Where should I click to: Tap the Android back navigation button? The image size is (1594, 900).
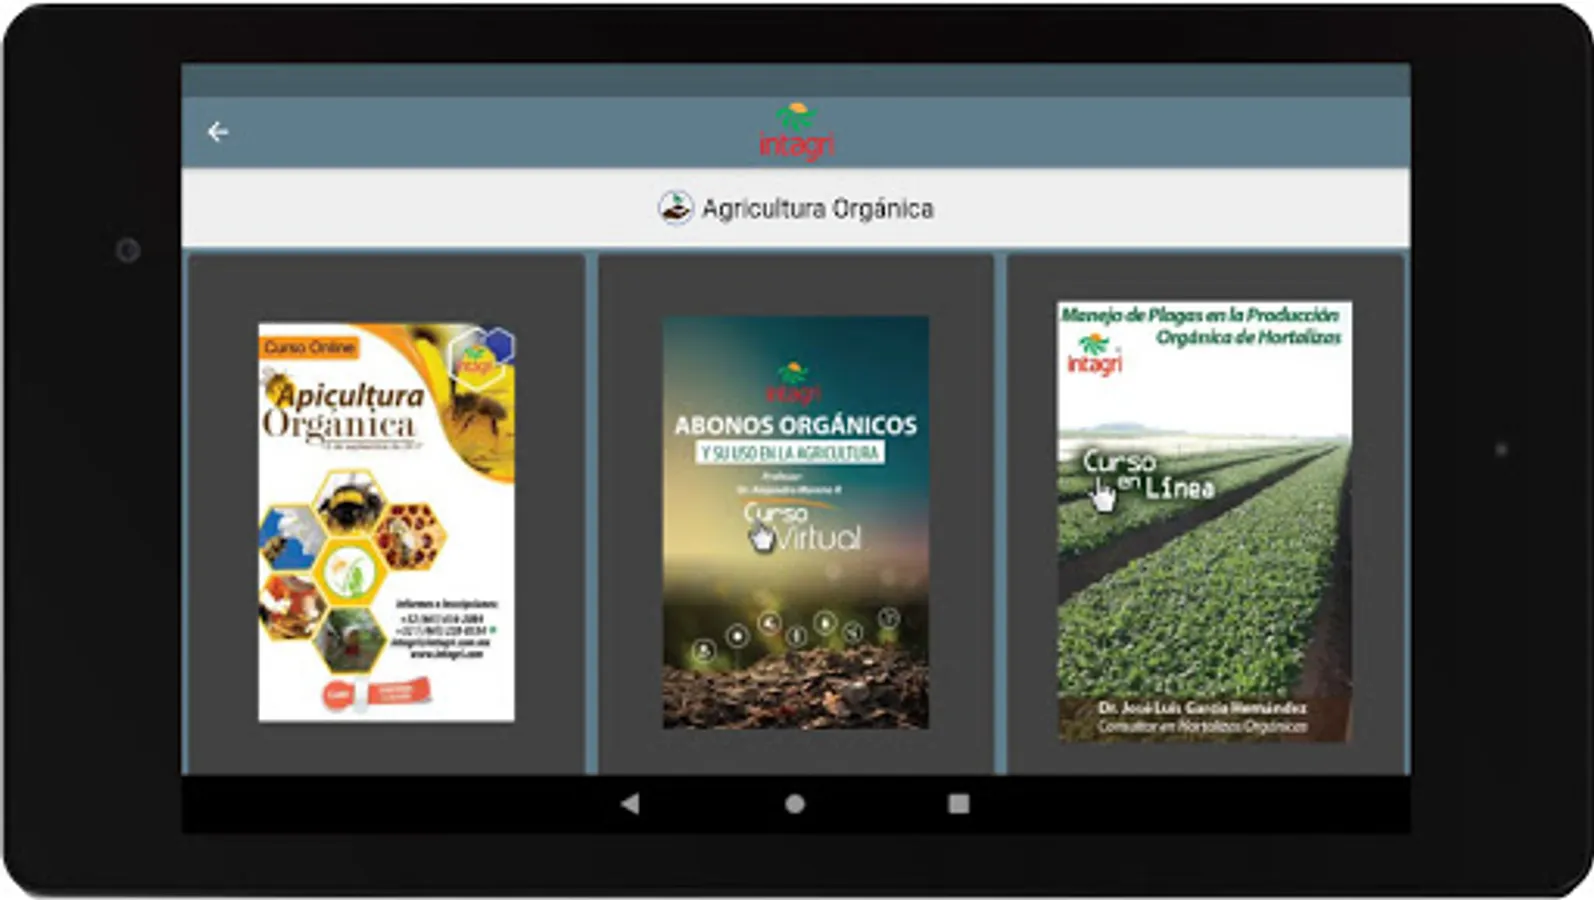(x=630, y=804)
